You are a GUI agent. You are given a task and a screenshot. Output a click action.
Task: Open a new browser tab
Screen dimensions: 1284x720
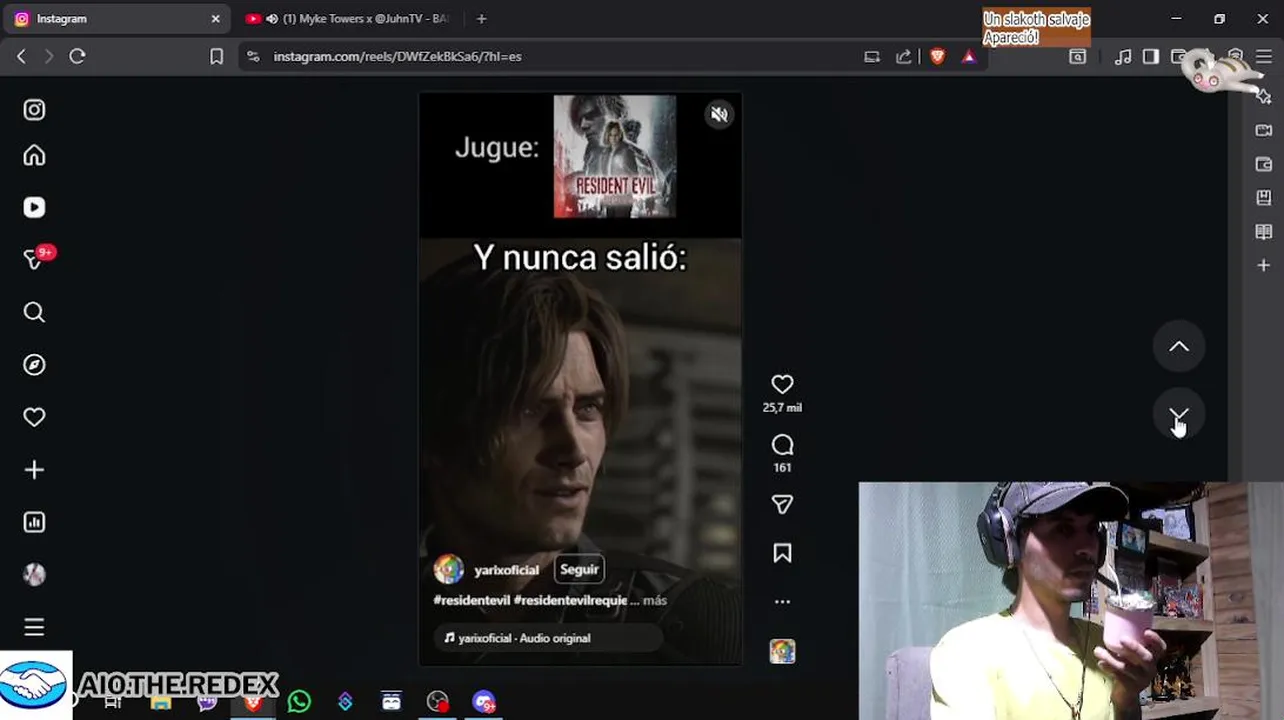pos(481,18)
